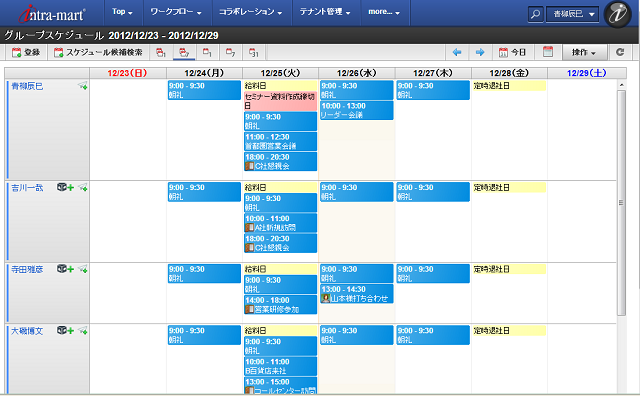Open 吉川一哉's 12/27 朝礼 event
This screenshot has height=396, width=640.
click(433, 192)
